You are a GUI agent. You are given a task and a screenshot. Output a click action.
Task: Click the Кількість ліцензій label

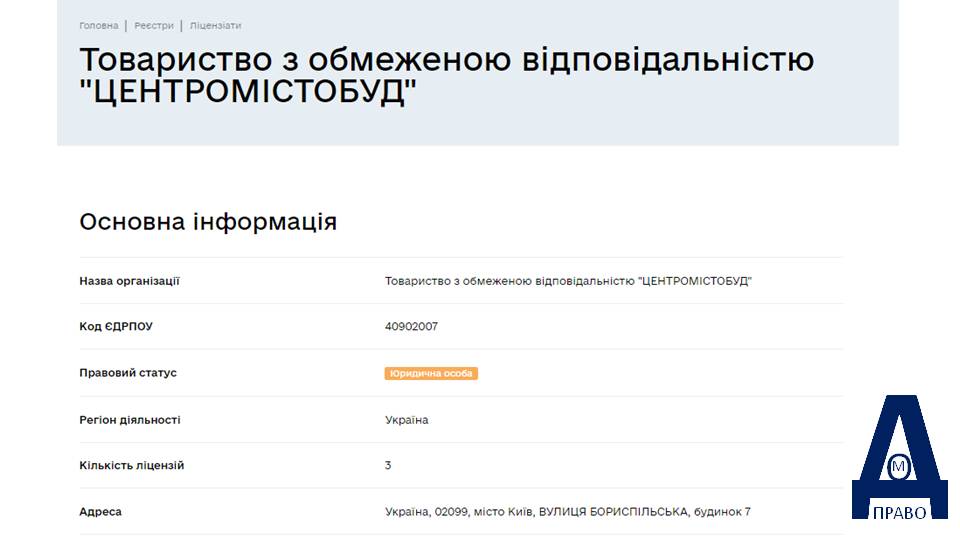132,465
